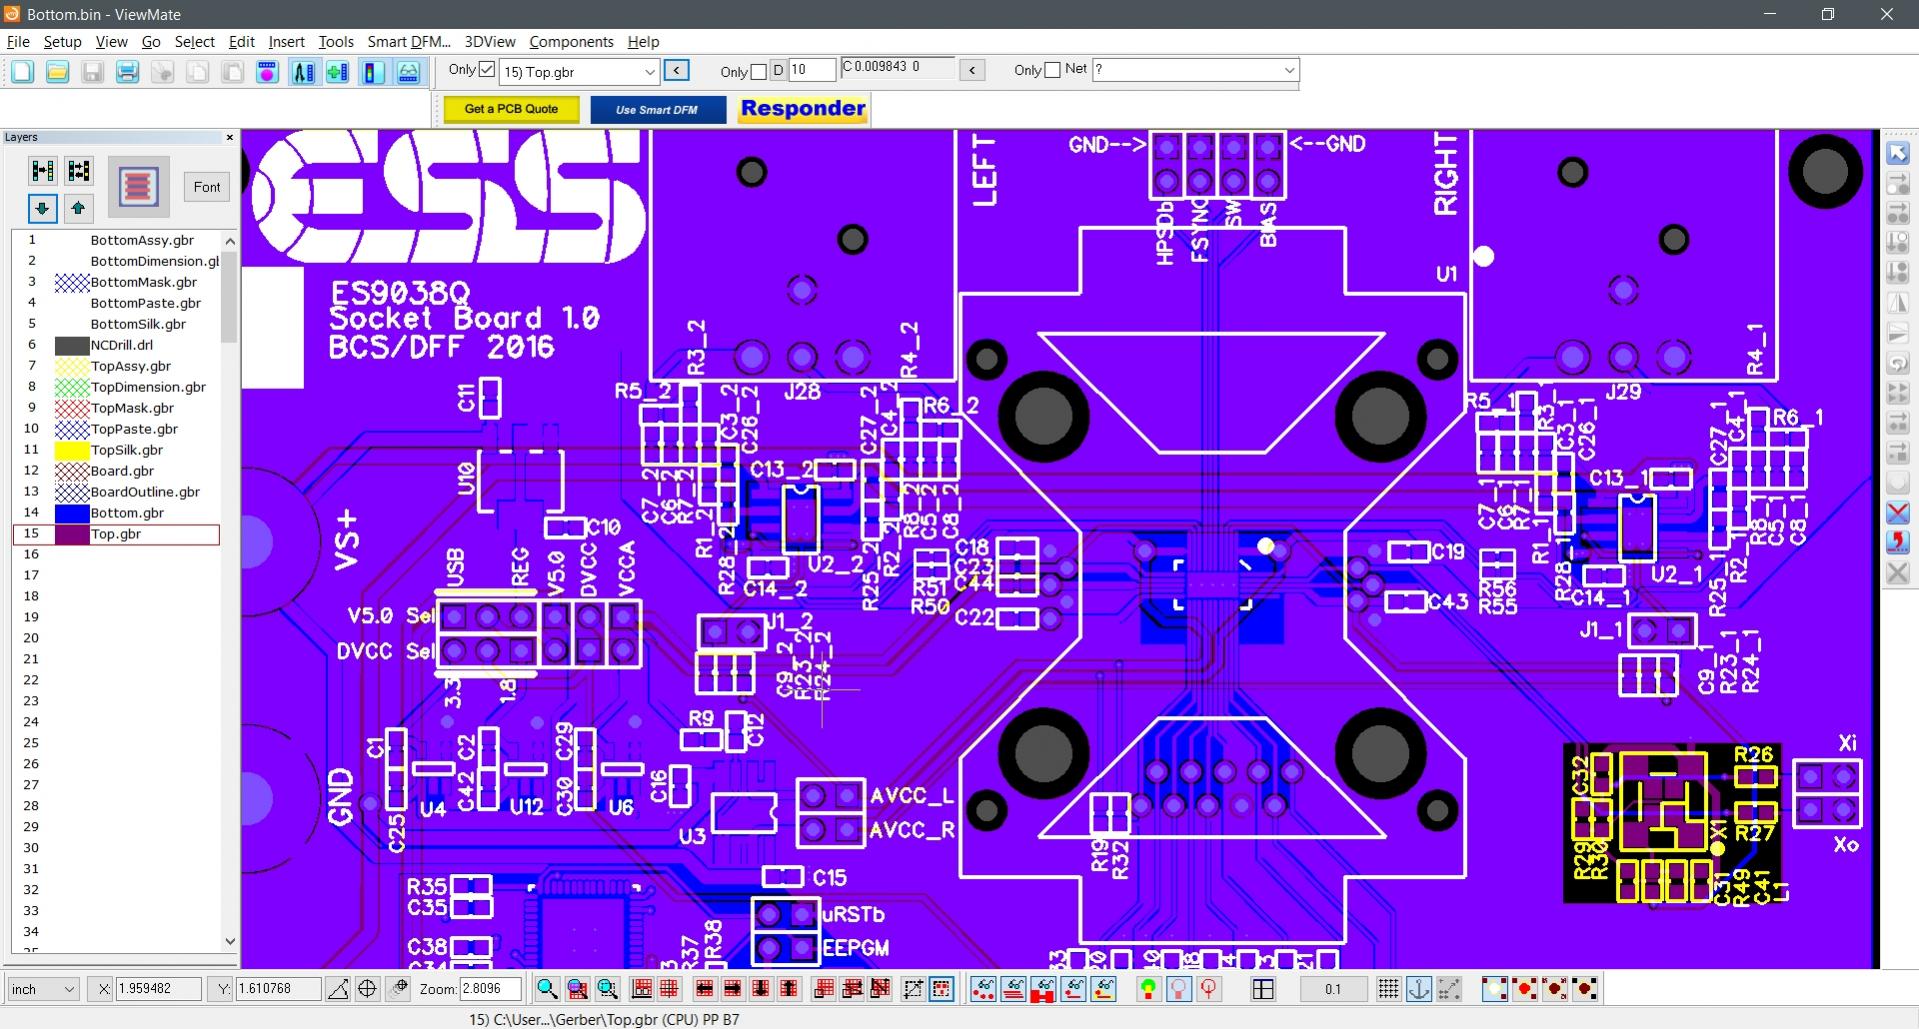The image size is (1919, 1029).
Task: Open the Smart DFM menu
Action: click(409, 42)
